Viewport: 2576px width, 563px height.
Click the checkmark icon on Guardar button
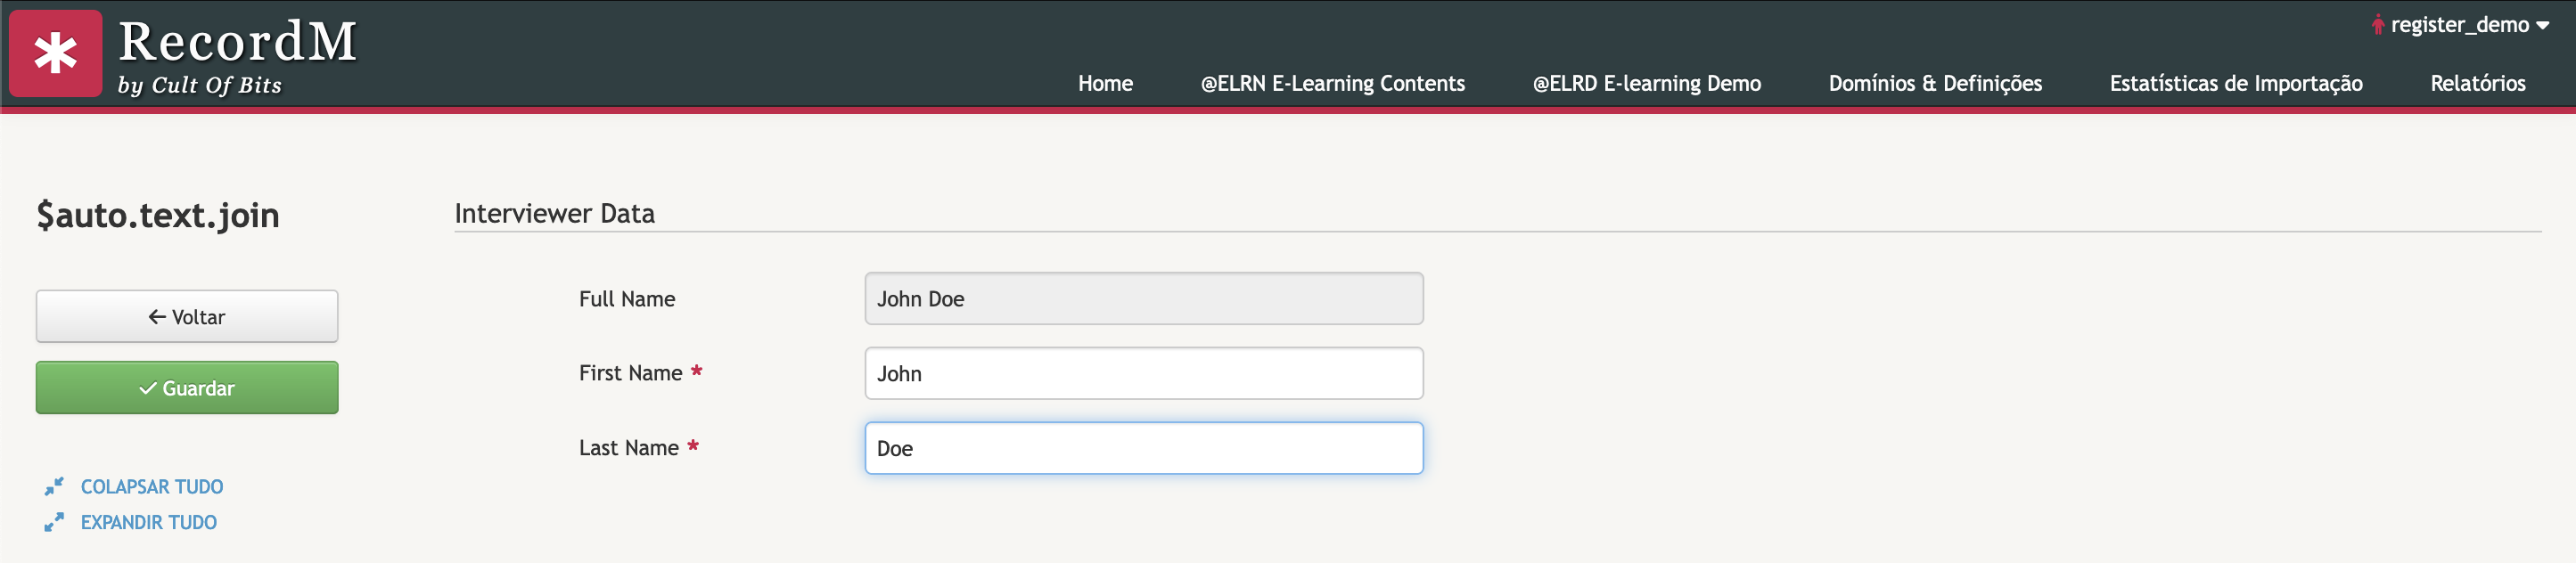(148, 388)
